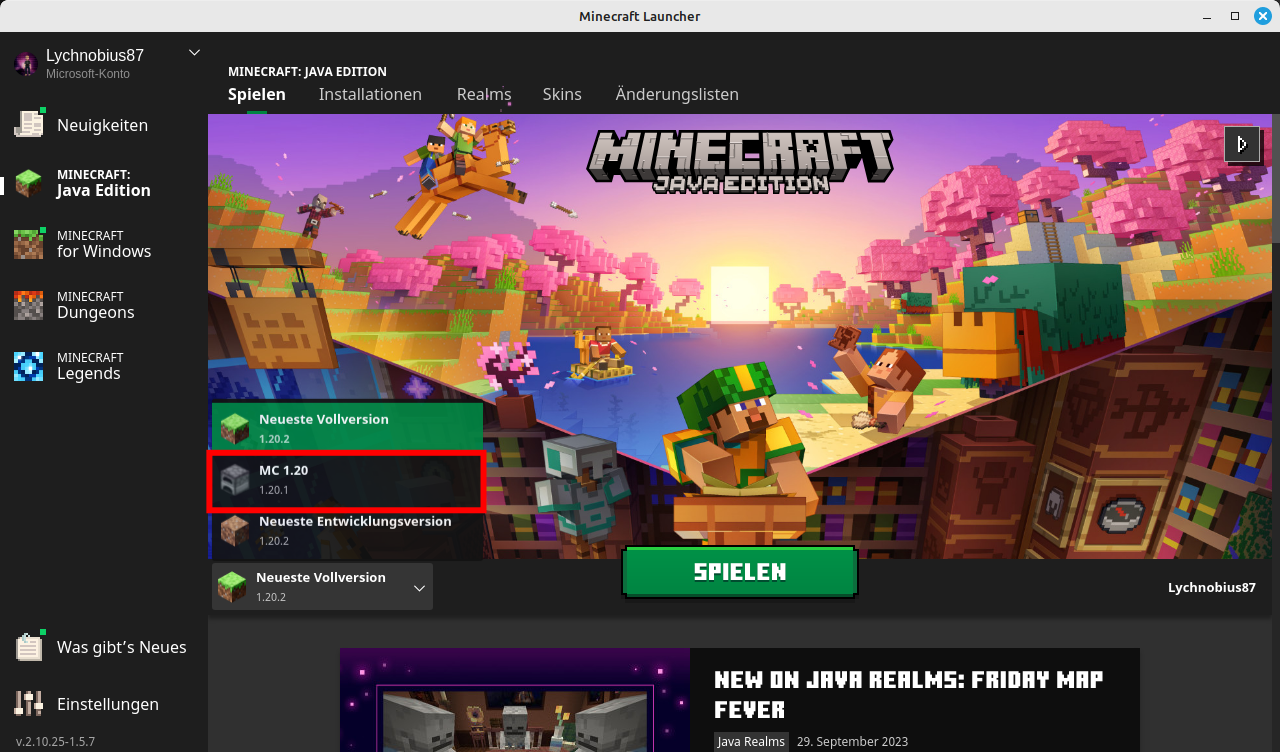Screen dimensions: 1280x752
Task: Open the Realms tab
Action: [484, 94]
